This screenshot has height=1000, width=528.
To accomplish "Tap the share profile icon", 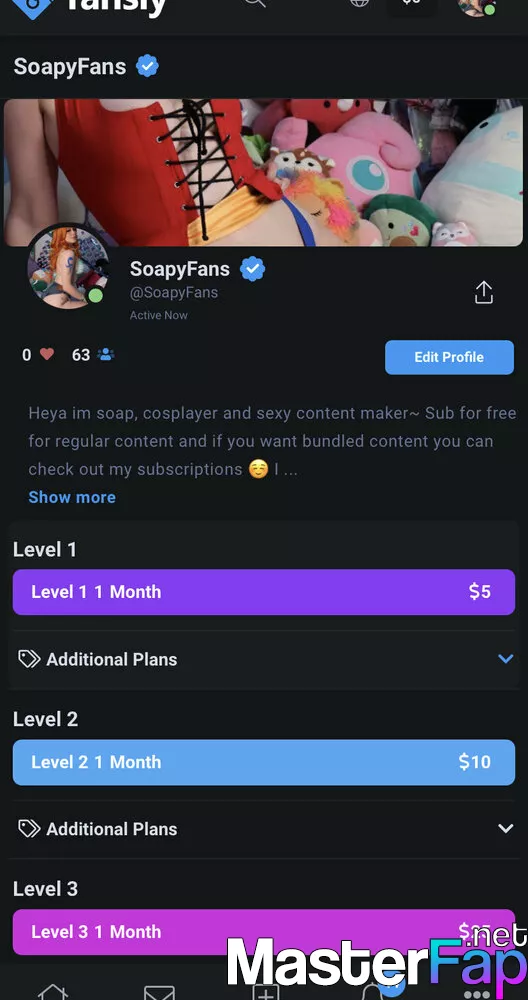I will (484, 293).
